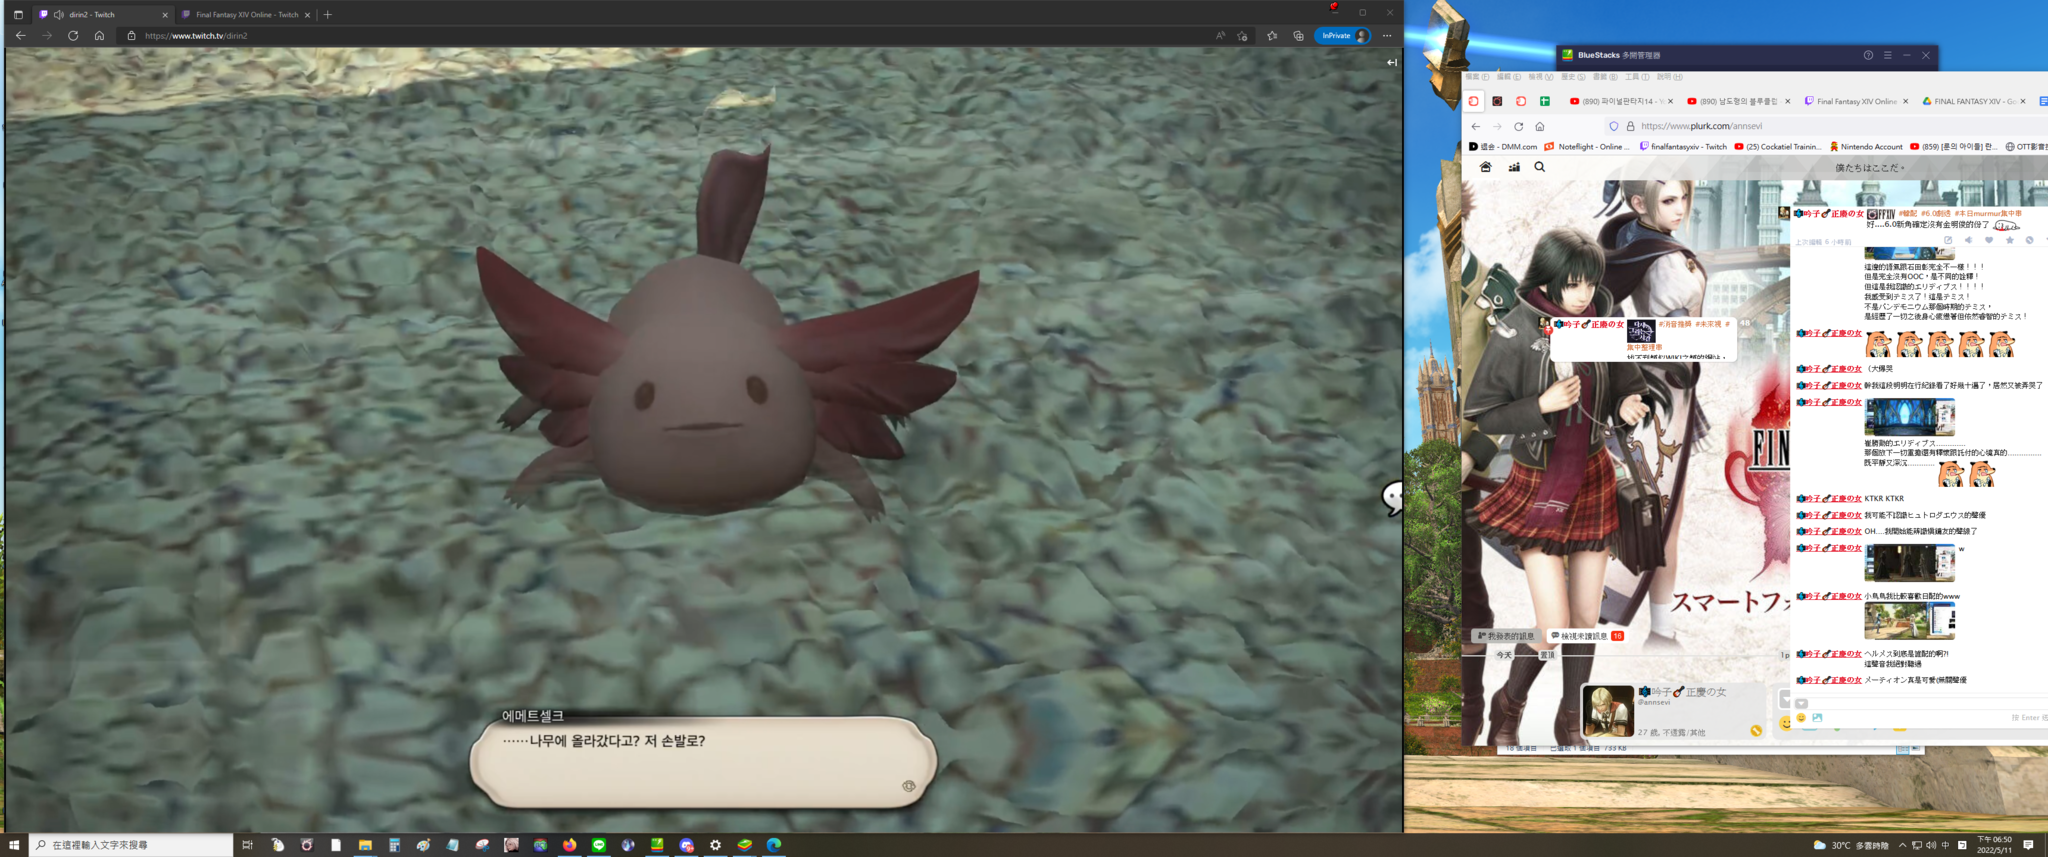This screenshot has height=857, width=2048.
Task: Open BlueStacks help icon
Action: click(x=1868, y=55)
